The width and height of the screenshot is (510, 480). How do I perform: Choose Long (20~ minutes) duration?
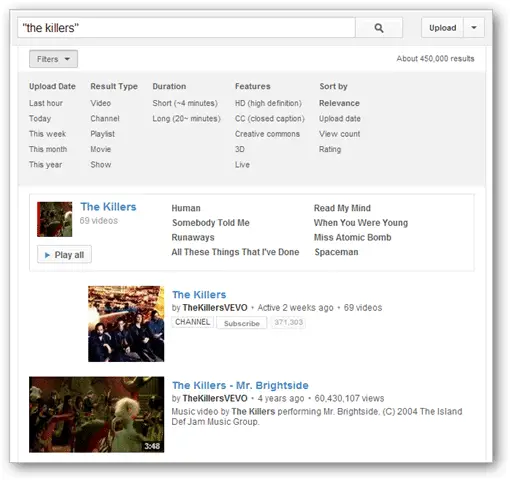point(187,119)
